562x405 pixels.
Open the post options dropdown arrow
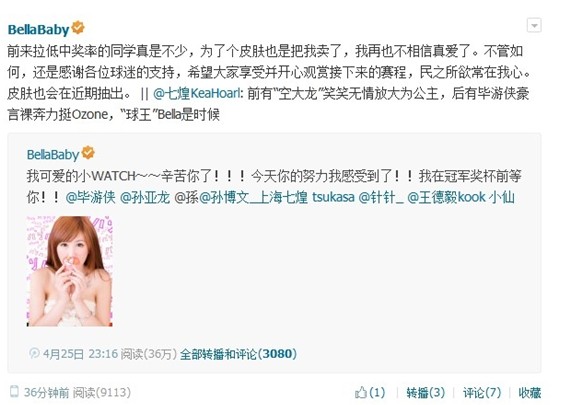(534, 25)
